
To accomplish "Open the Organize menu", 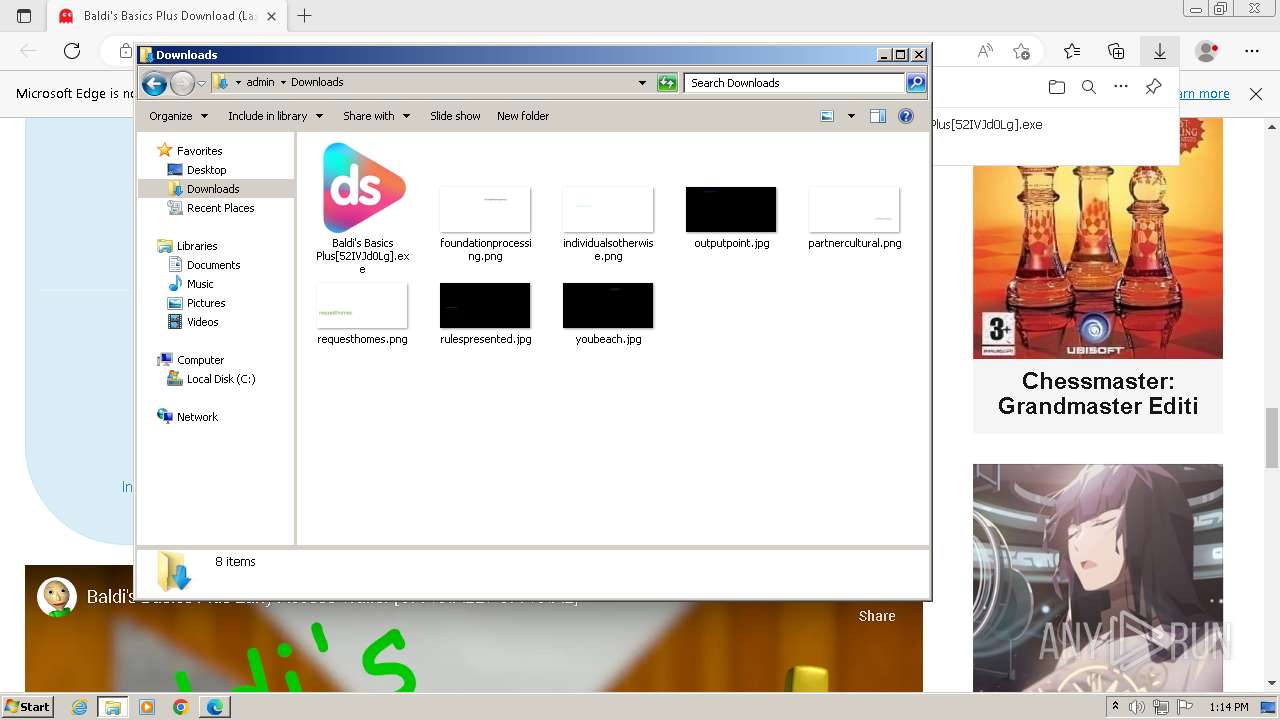I will pyautogui.click(x=178, y=116).
